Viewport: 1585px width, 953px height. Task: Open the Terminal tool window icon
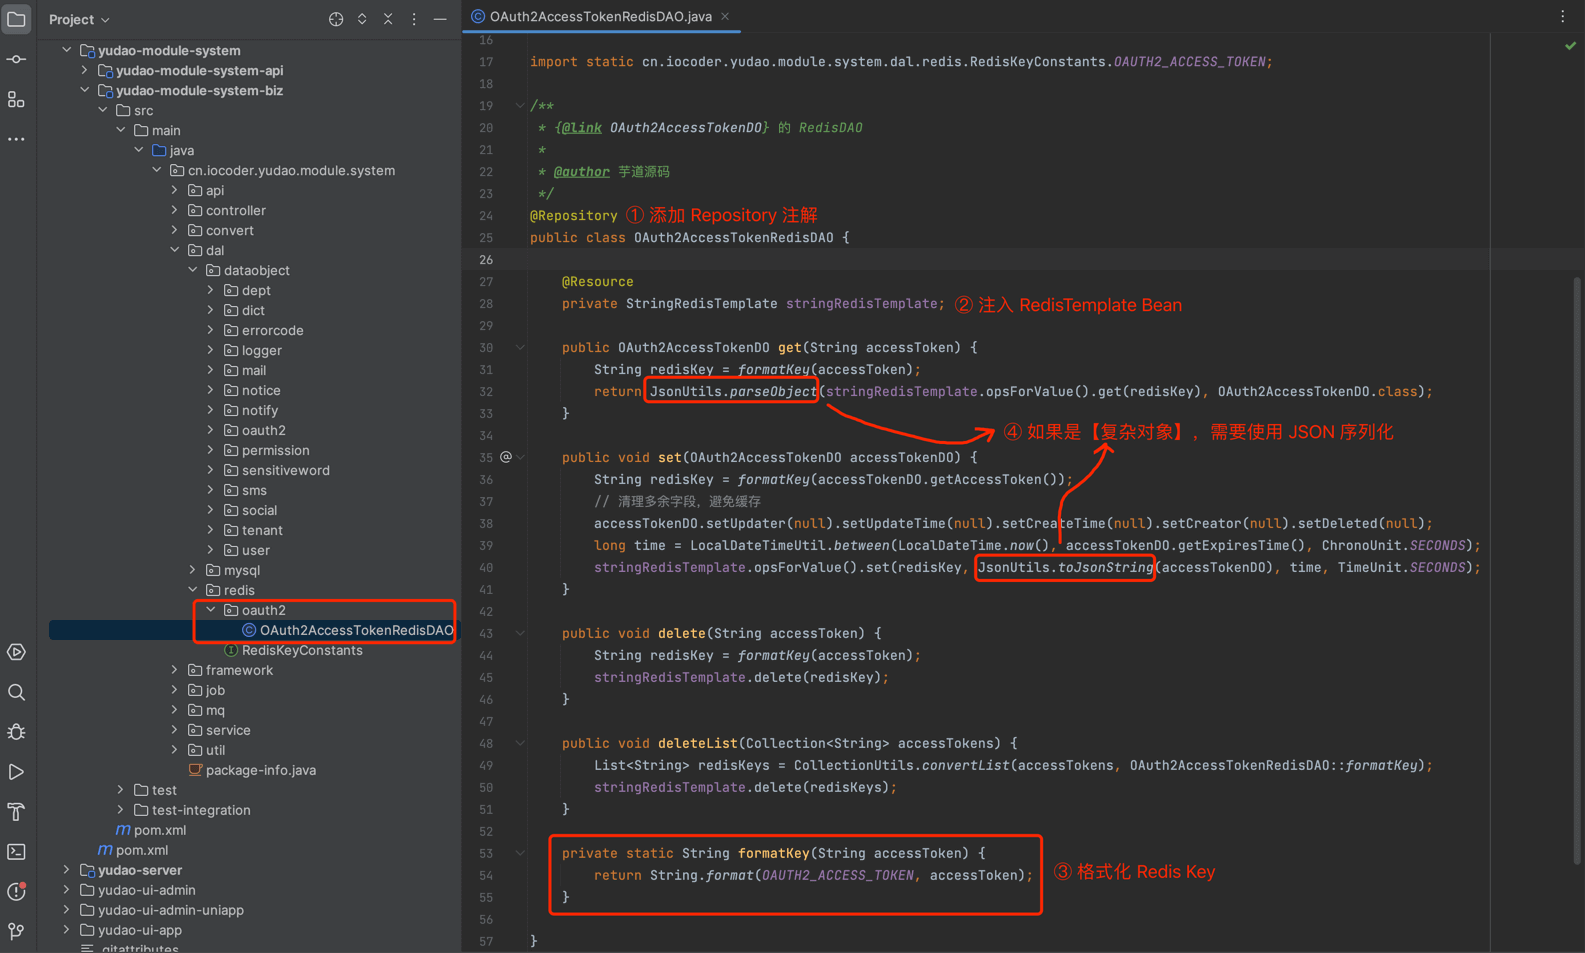16,852
